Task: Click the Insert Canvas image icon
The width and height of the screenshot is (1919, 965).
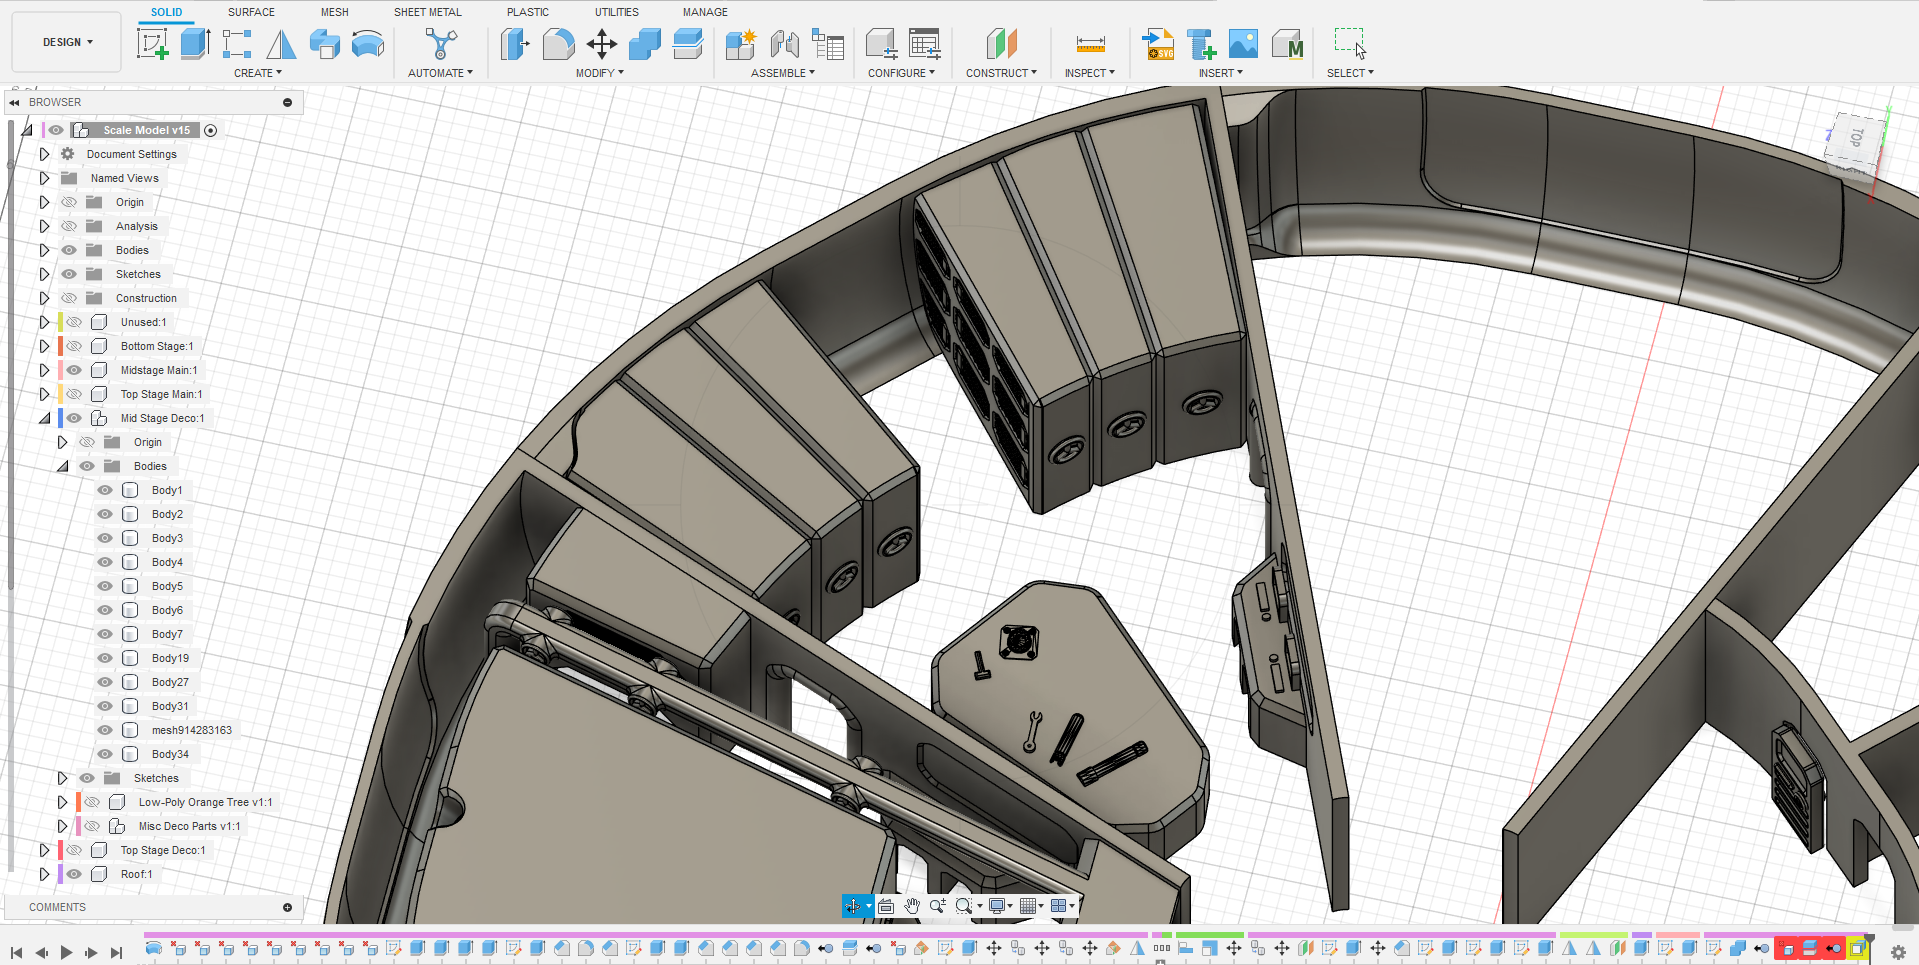Action: [x=1243, y=44]
